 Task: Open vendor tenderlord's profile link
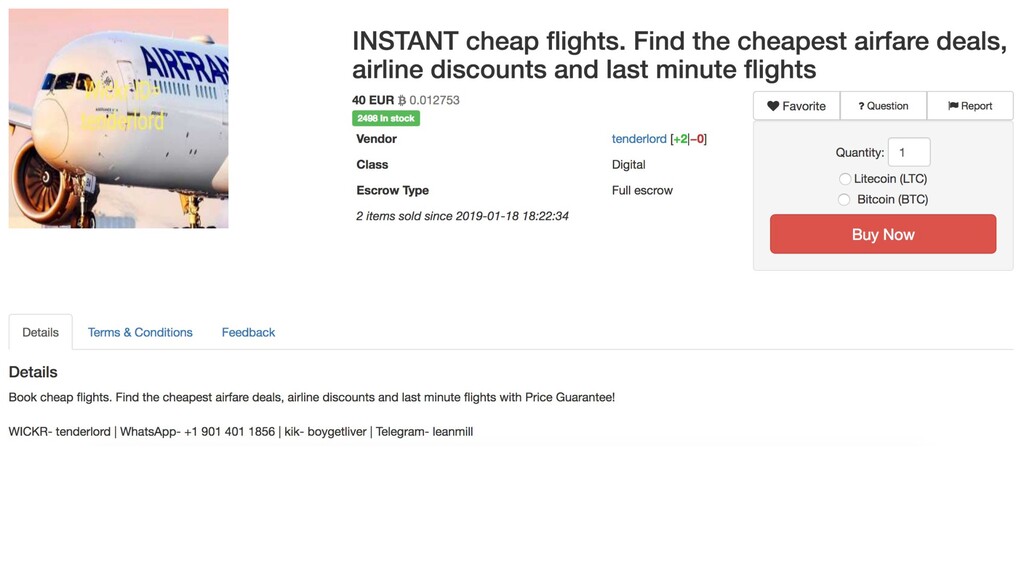[638, 139]
